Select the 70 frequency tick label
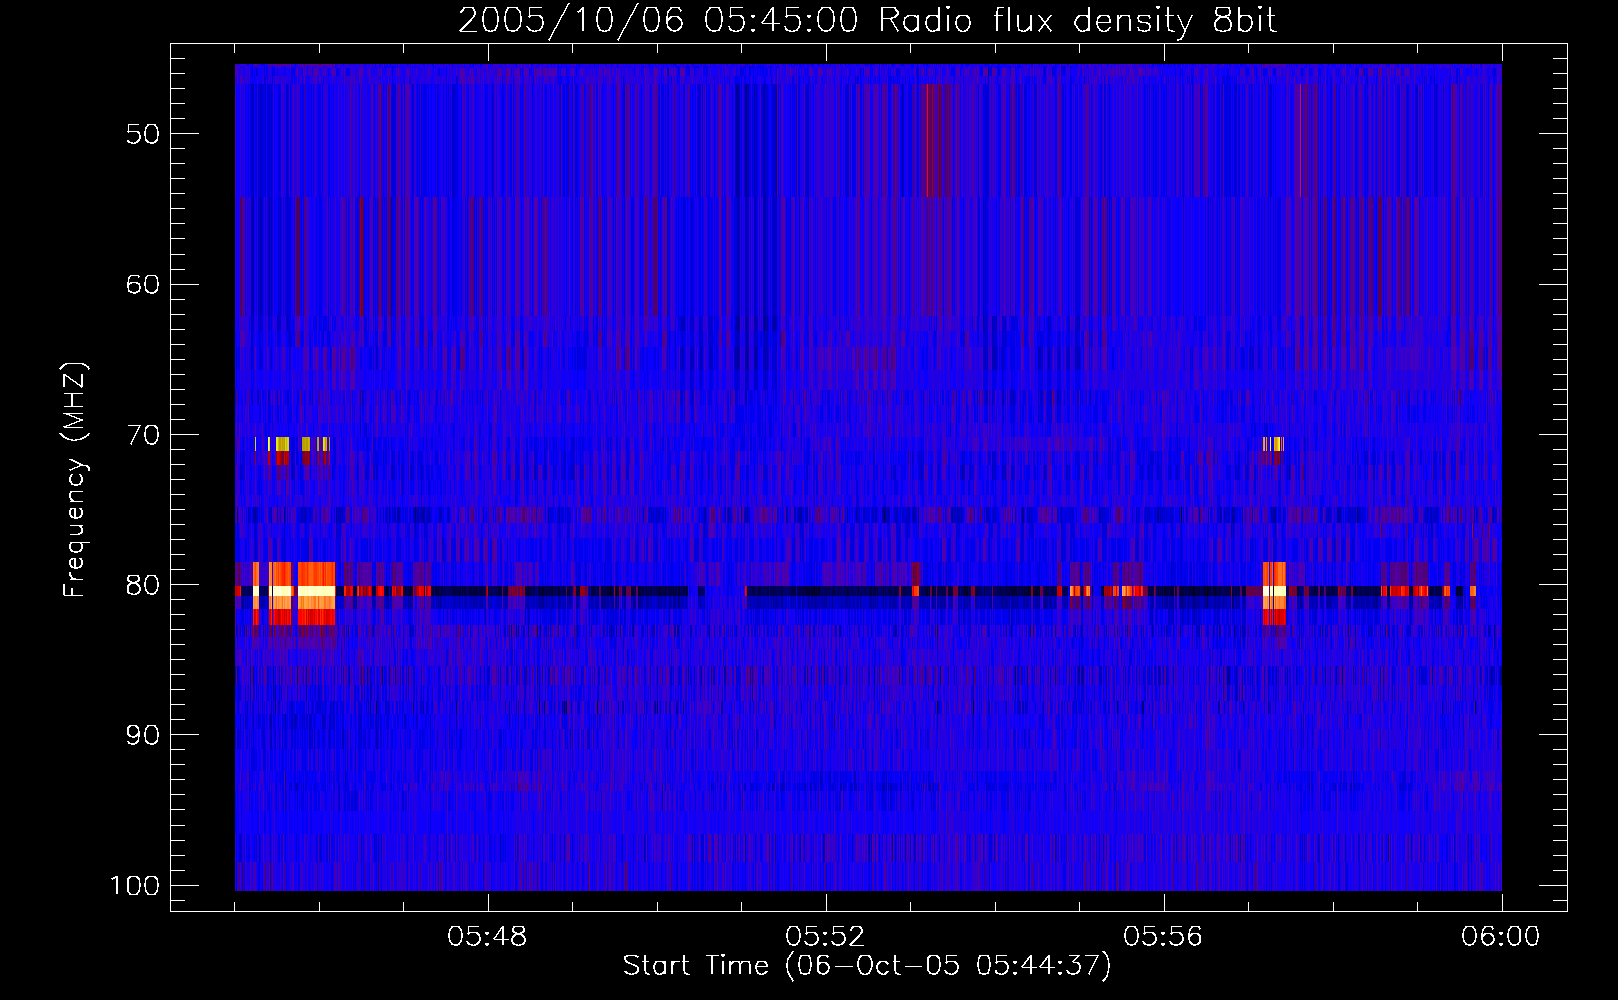This screenshot has height=1000, width=1618. (143, 435)
